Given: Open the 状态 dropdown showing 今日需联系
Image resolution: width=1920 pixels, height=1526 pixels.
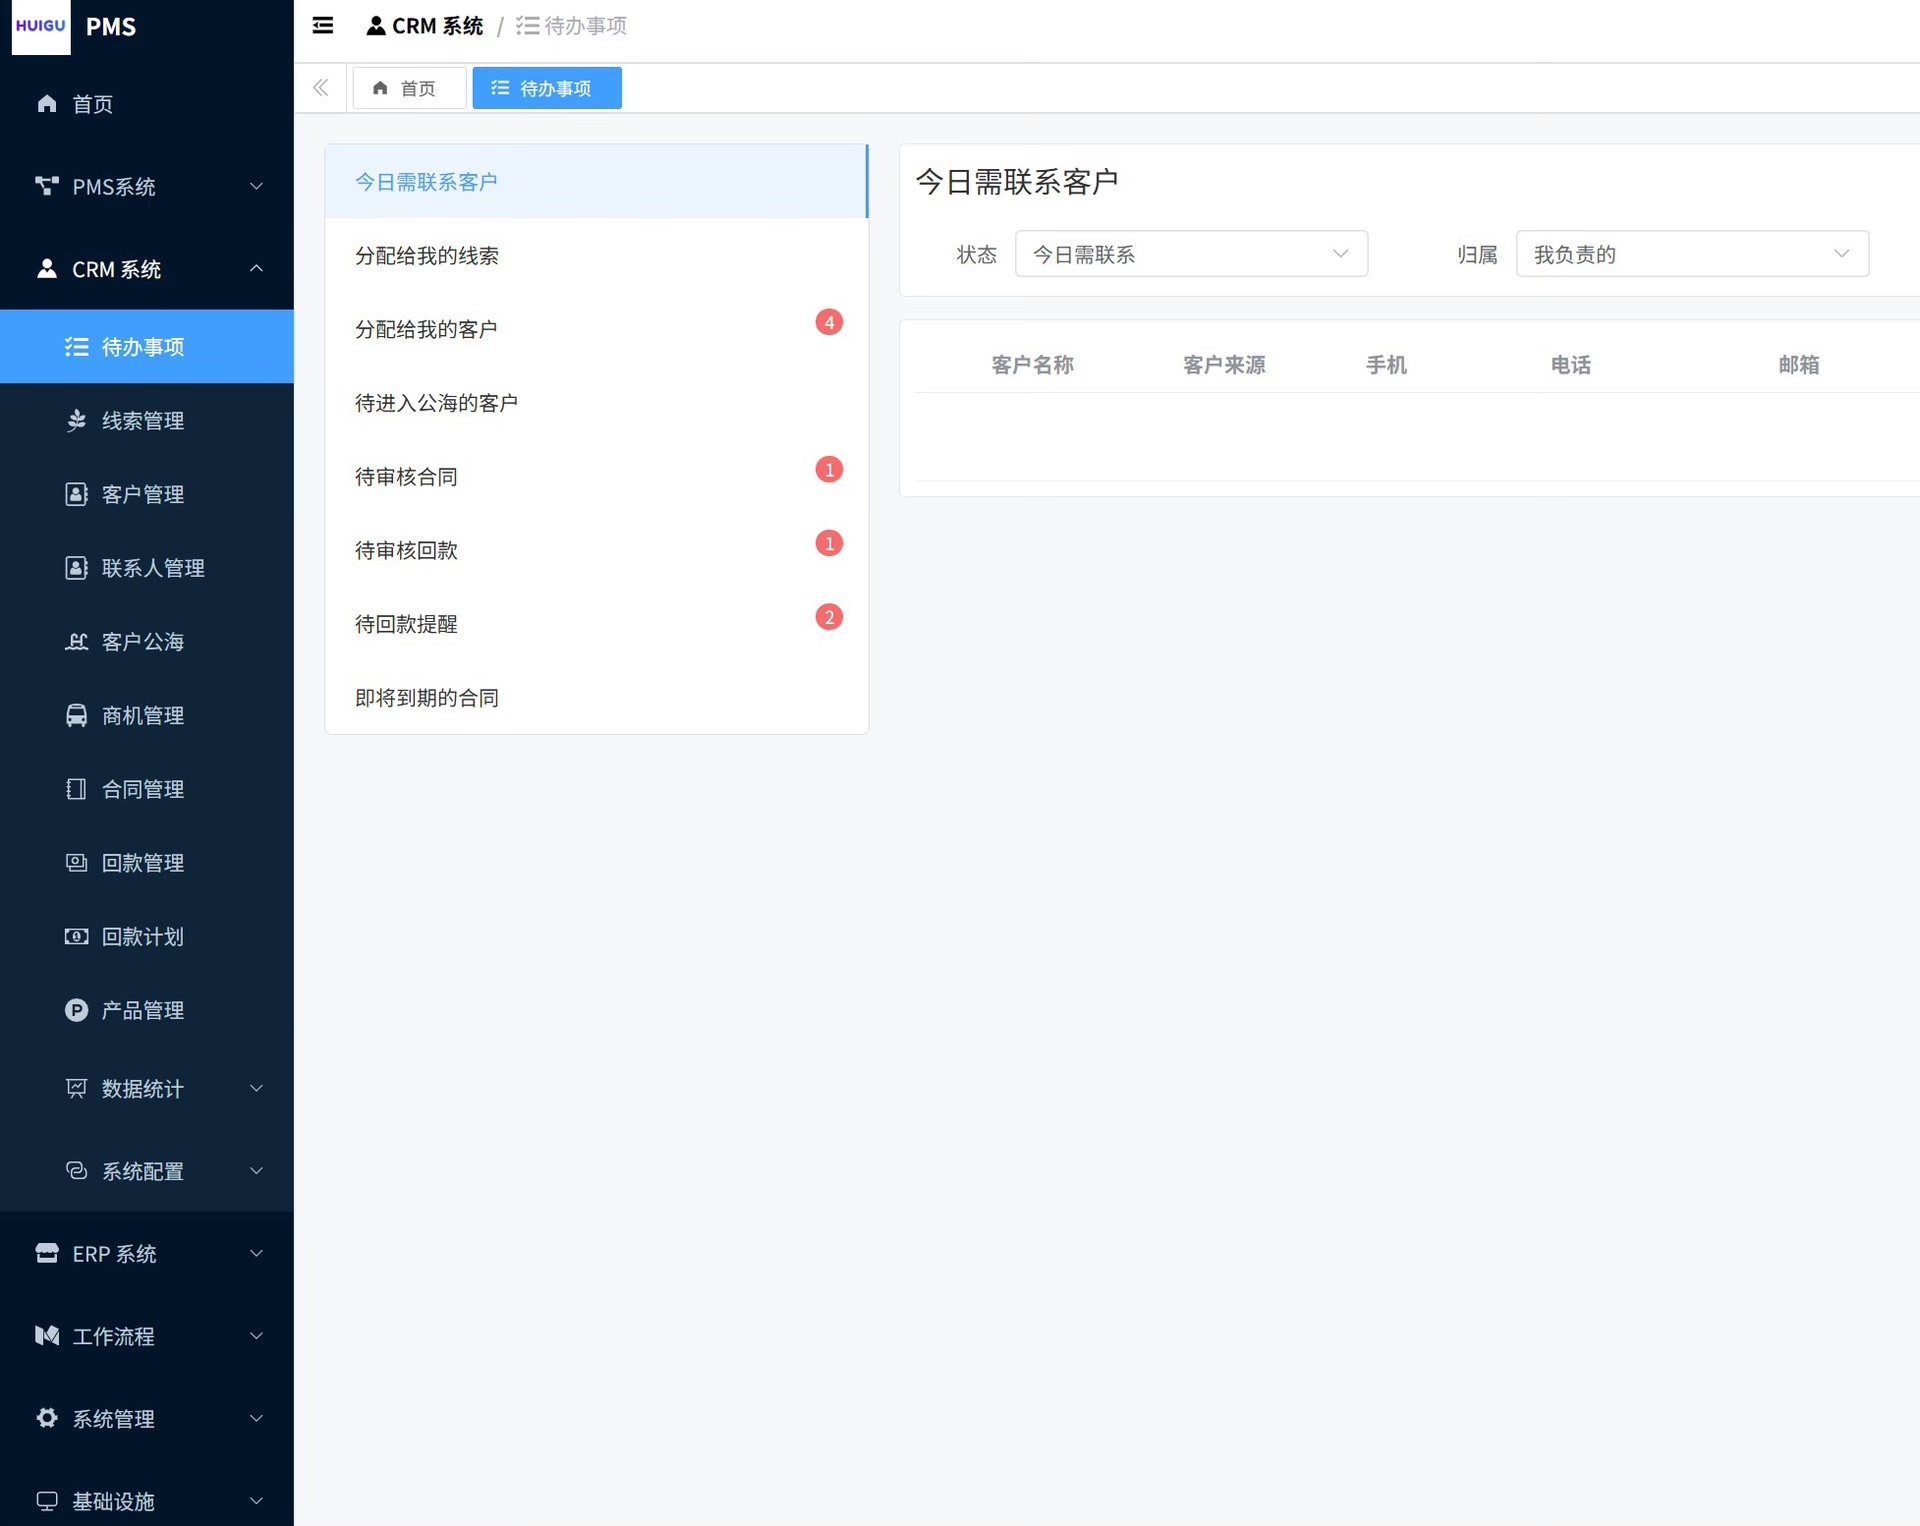Looking at the screenshot, I should pyautogui.click(x=1190, y=255).
